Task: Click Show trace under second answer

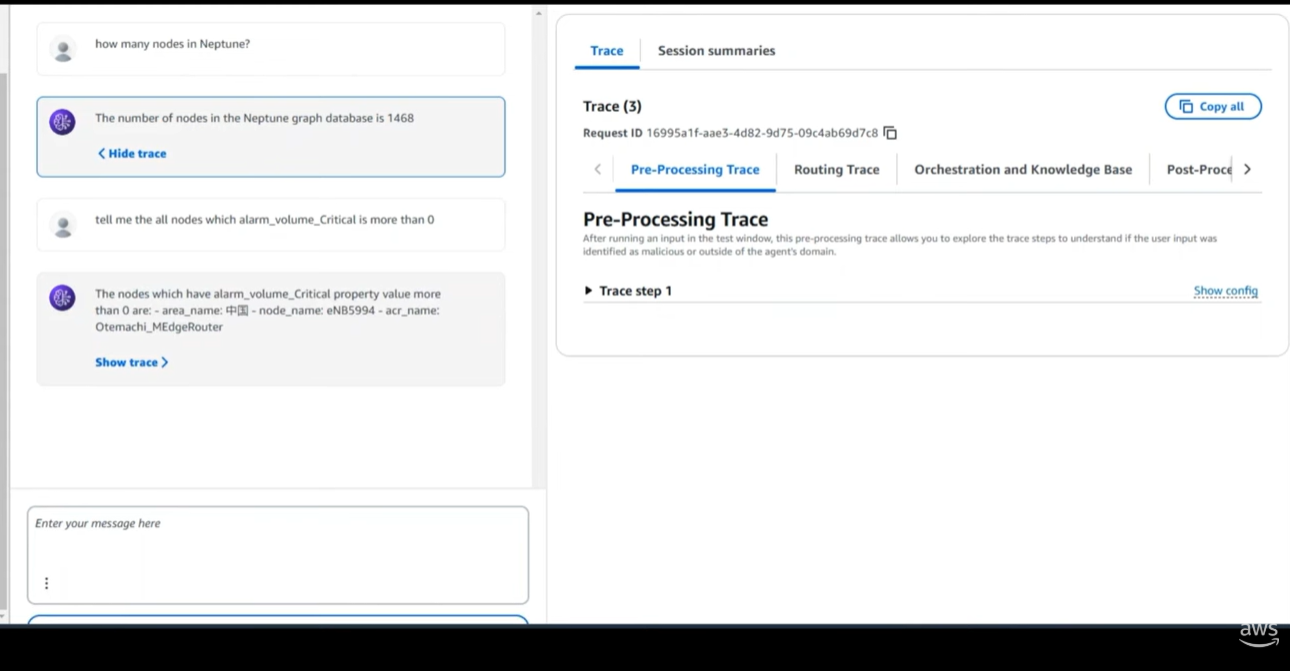Action: (132, 362)
